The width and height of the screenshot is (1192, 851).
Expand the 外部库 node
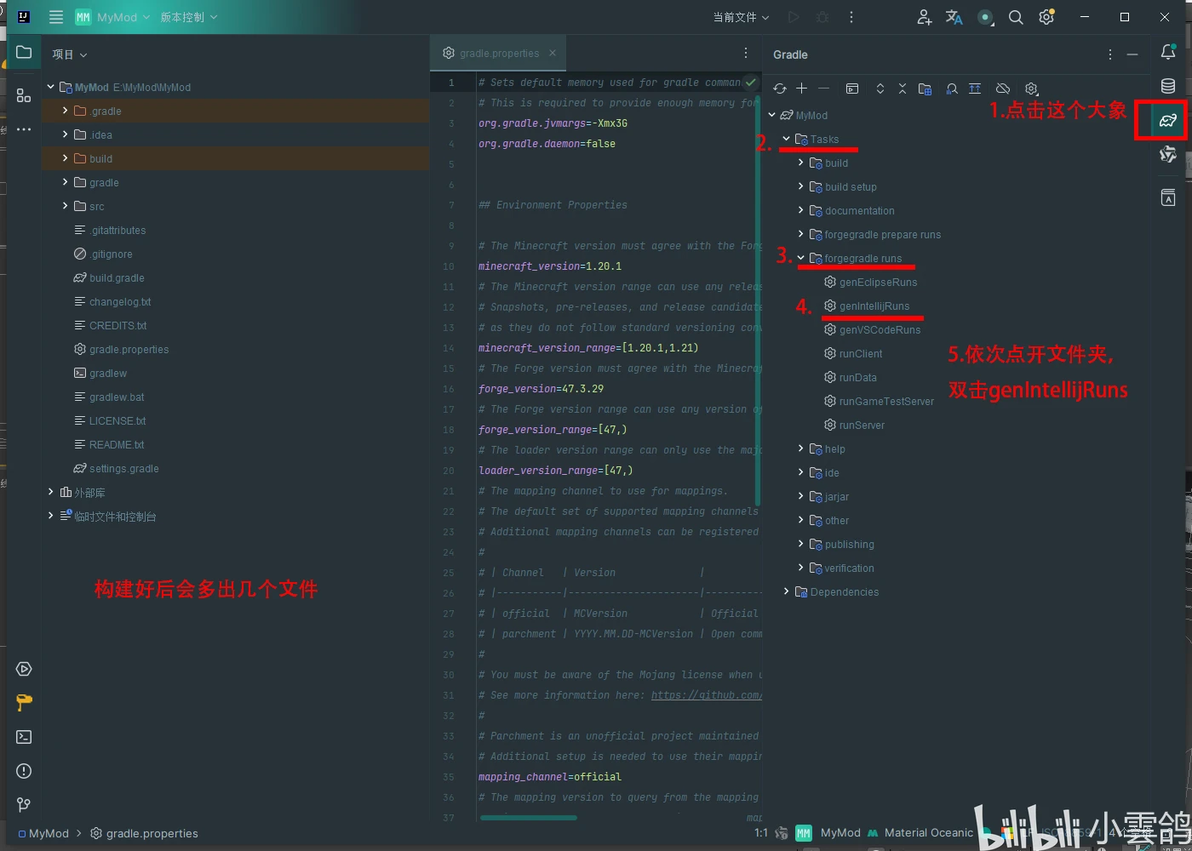[x=51, y=492]
